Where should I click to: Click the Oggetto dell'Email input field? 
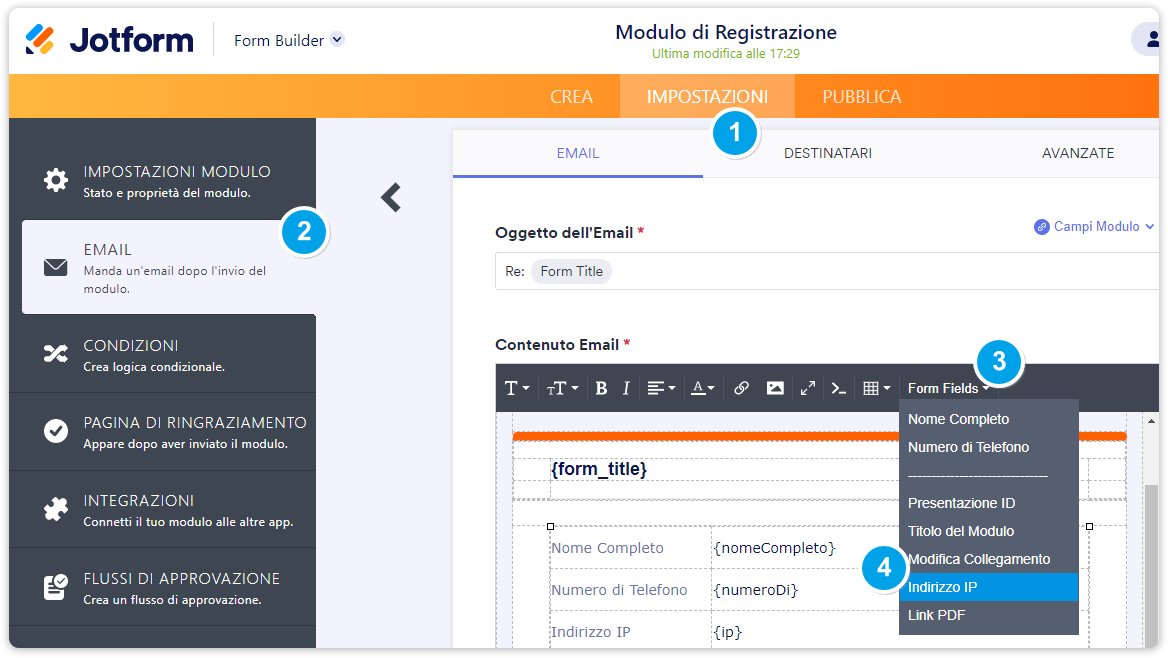[x=827, y=271]
